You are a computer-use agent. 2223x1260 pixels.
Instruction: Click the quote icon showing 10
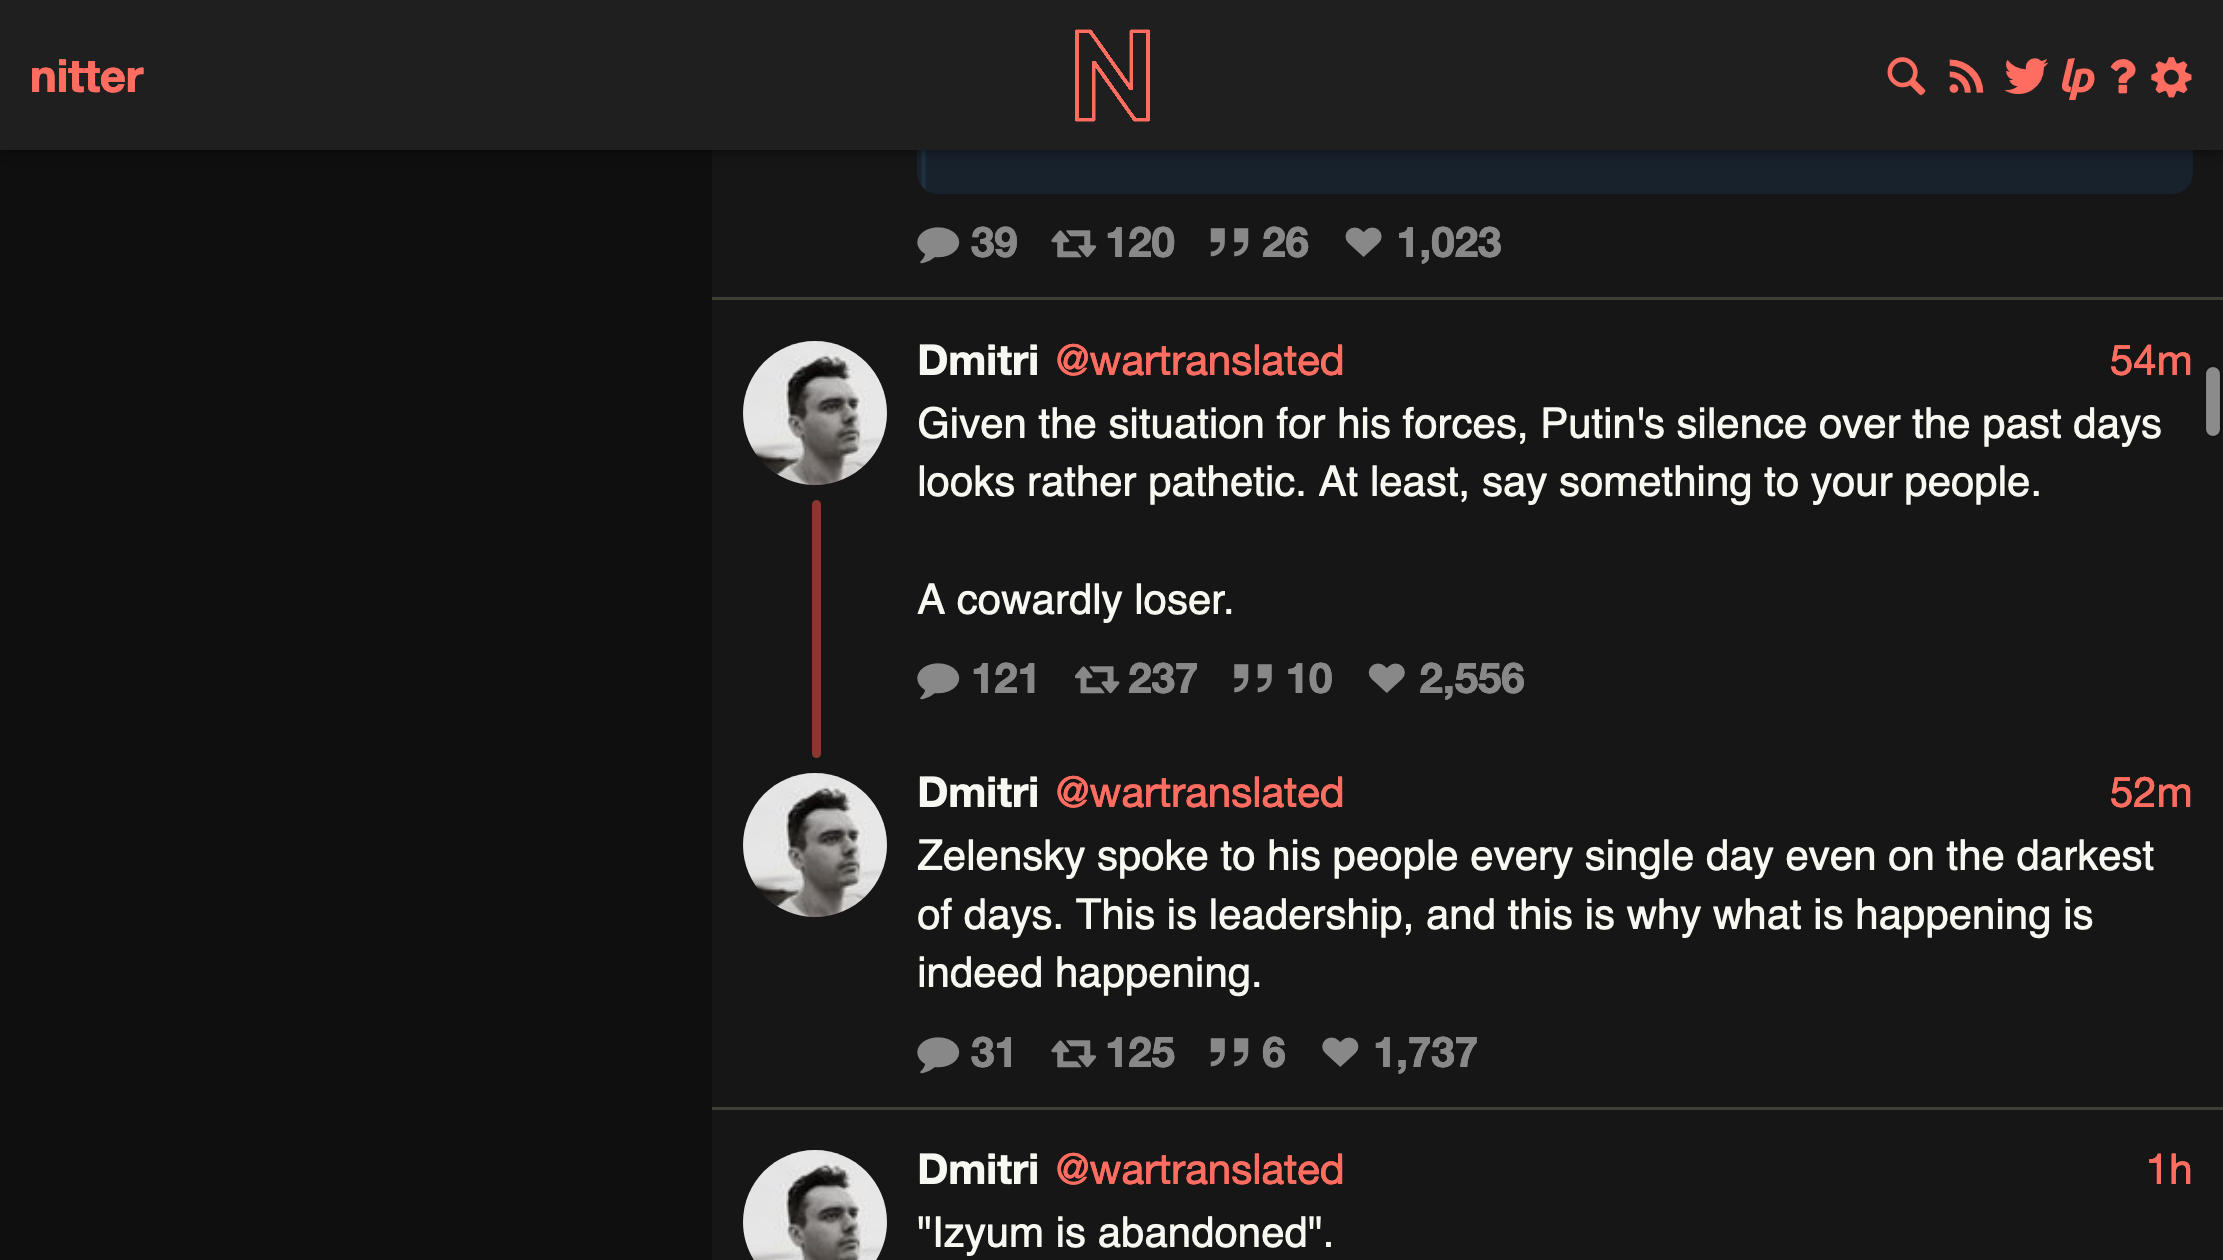pyautogui.click(x=1252, y=679)
